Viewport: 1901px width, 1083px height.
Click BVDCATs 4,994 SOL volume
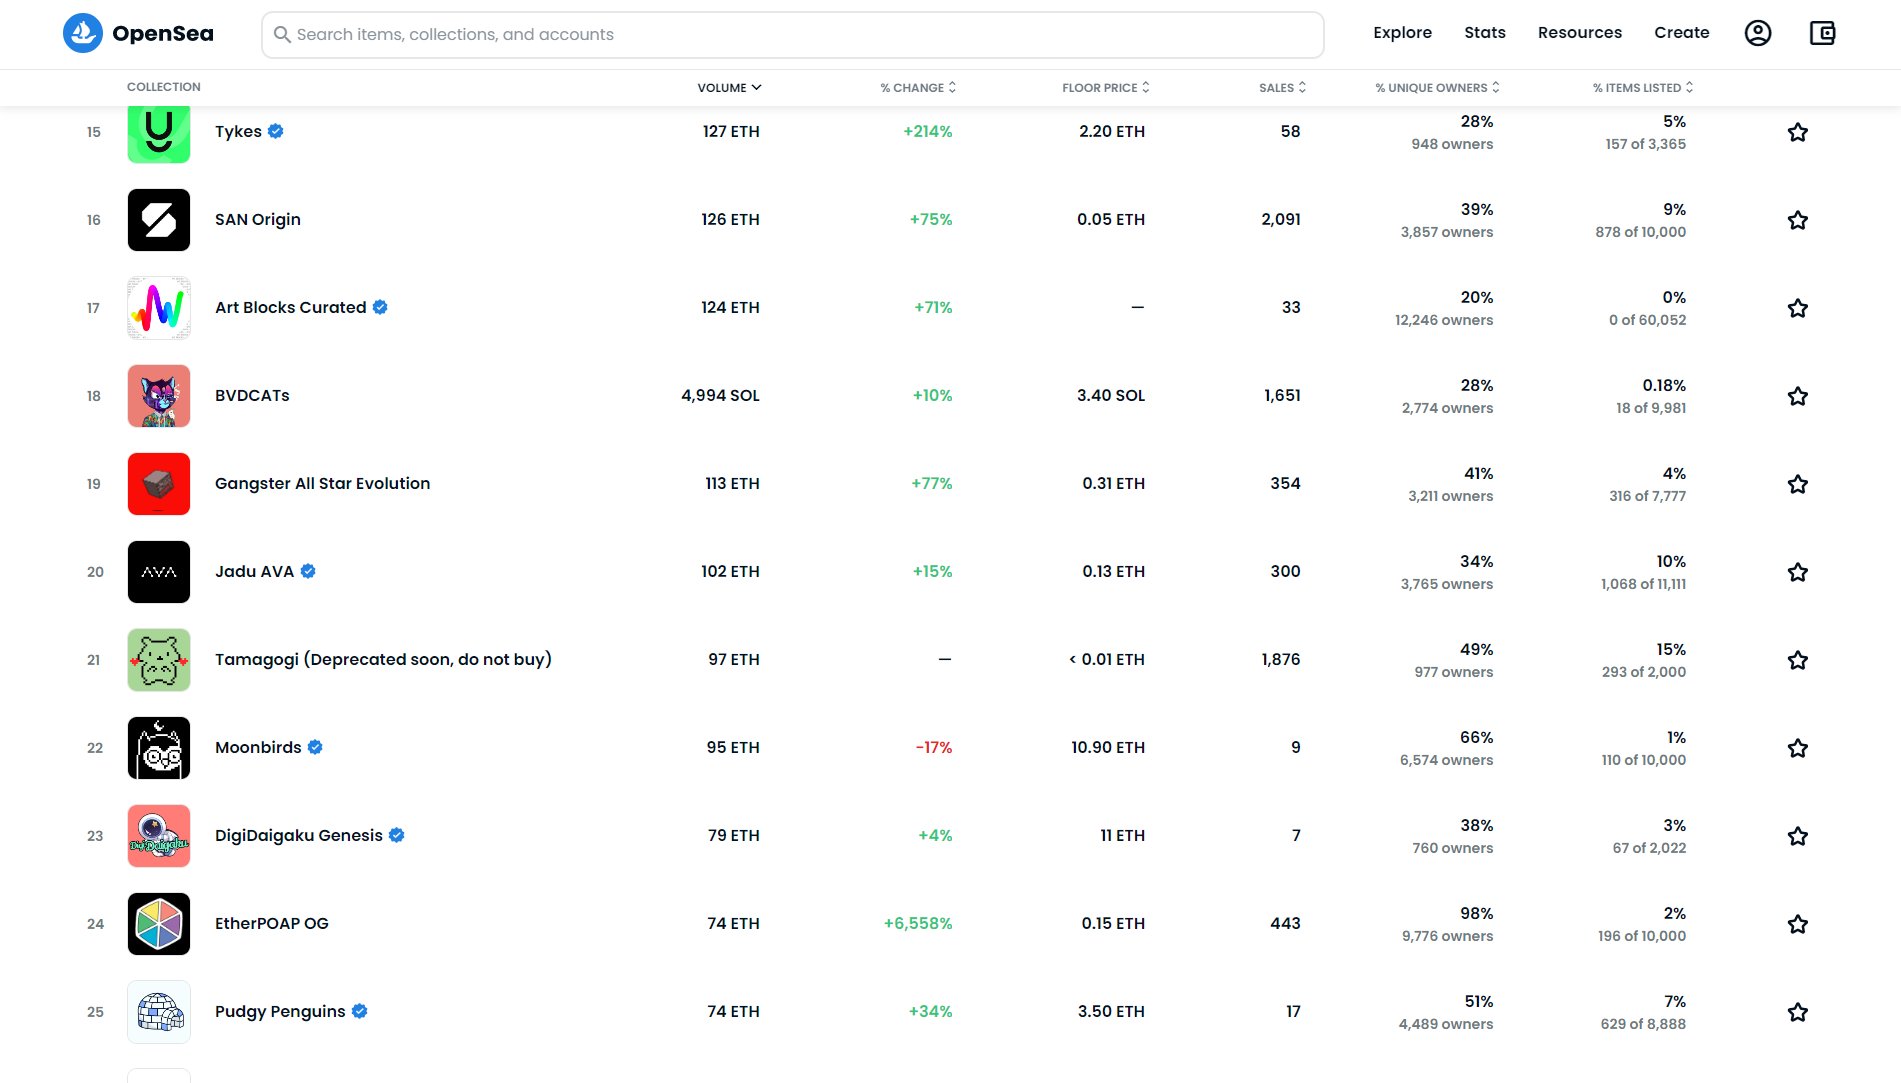[720, 396]
